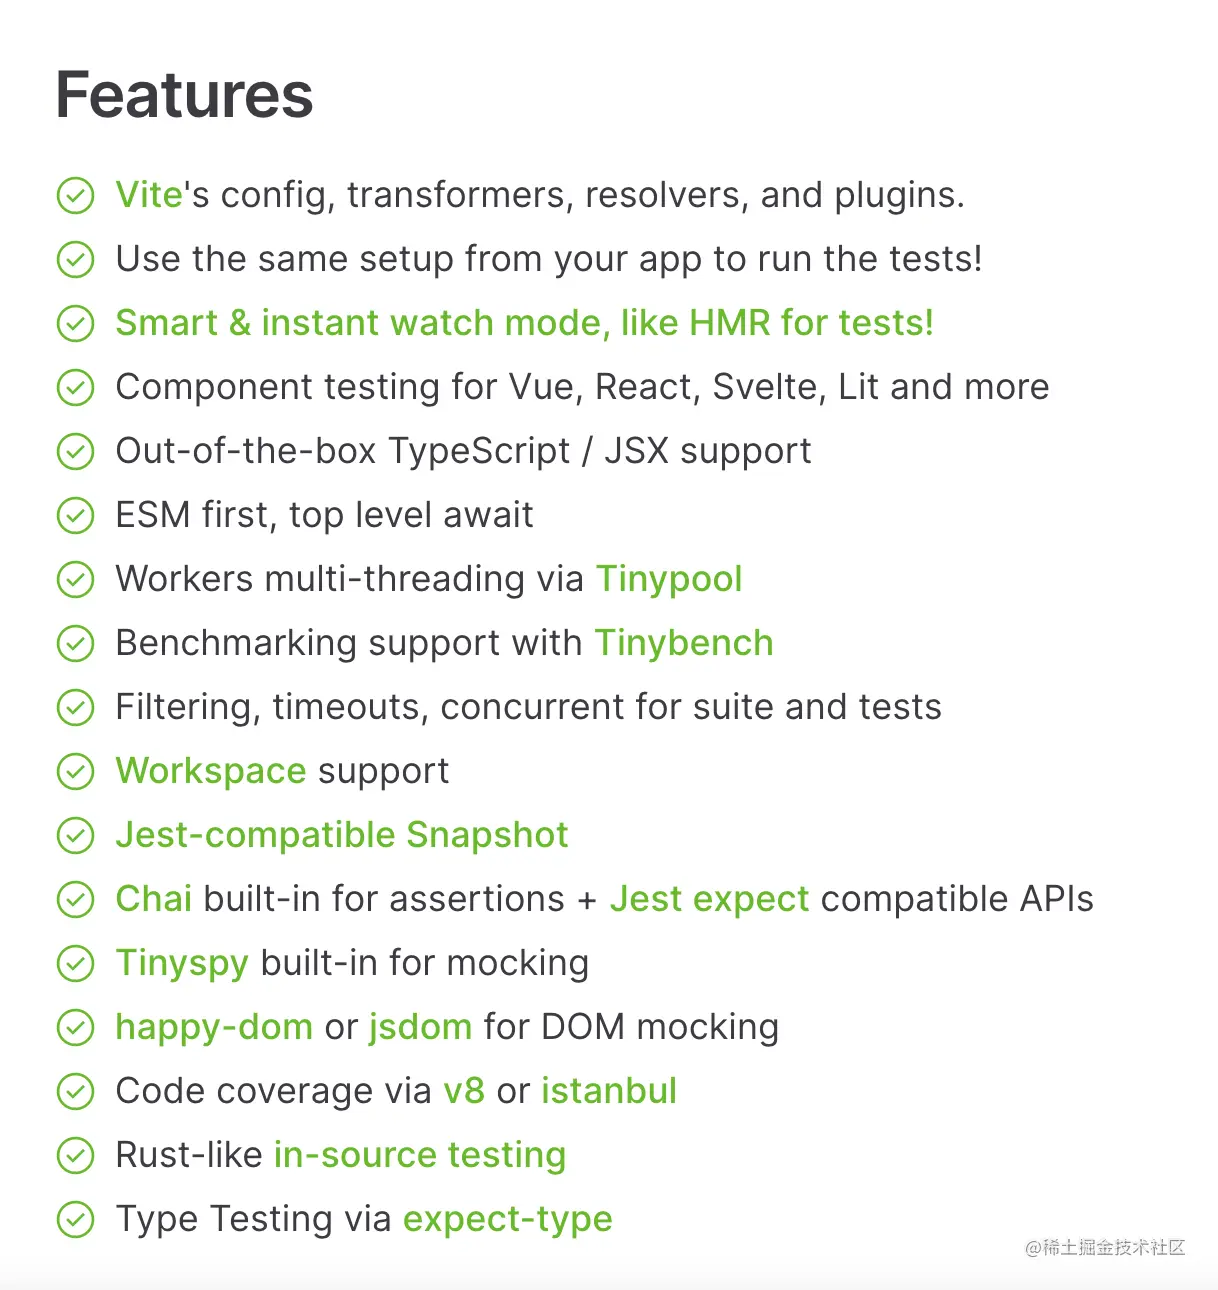Click the check icon next to Filtering, timeouts
Screen dimensions: 1218x1290
click(75, 708)
